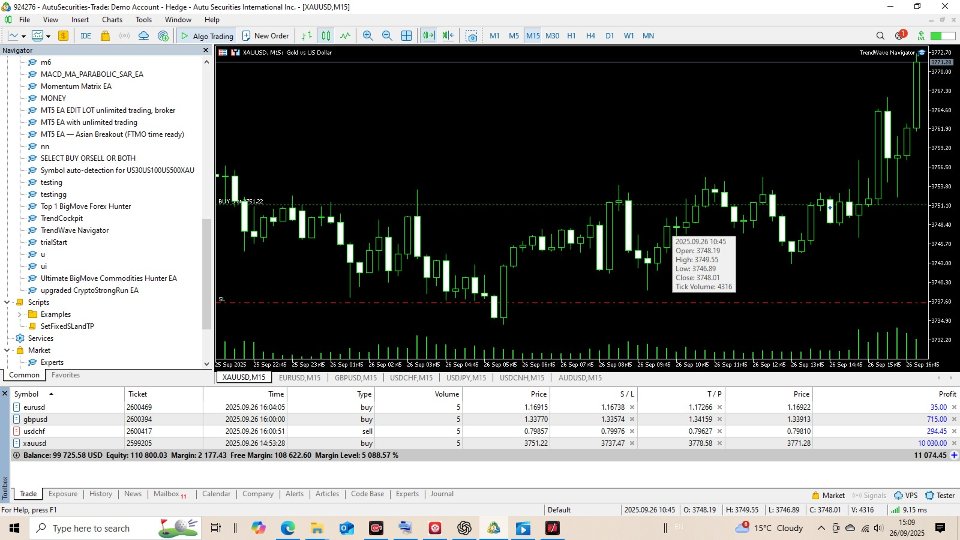Viewport: 960px width, 540px height.
Task: Close the xauusd trade with X
Action: 954,443
